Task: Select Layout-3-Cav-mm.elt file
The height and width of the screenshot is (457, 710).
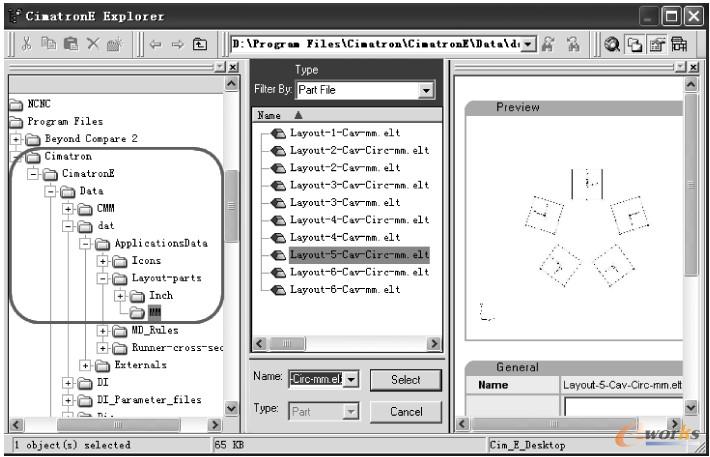Action: [x=344, y=203]
